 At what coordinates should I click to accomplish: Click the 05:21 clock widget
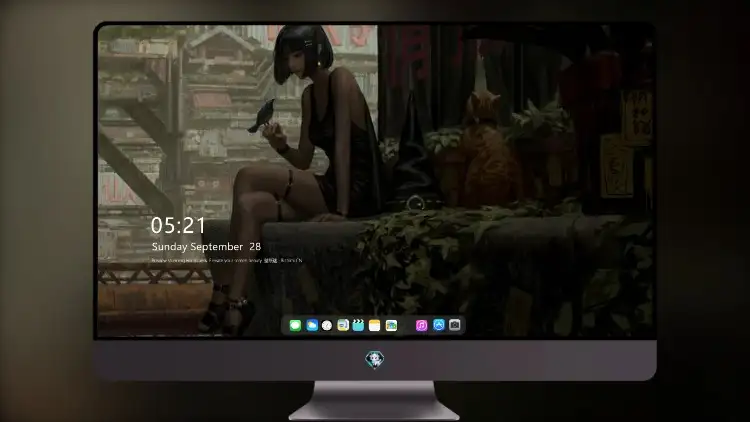(178, 225)
